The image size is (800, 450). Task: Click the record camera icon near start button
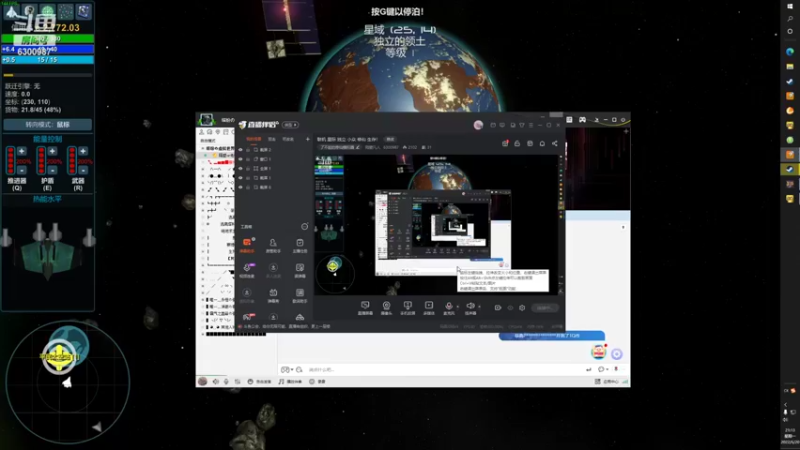(498, 308)
